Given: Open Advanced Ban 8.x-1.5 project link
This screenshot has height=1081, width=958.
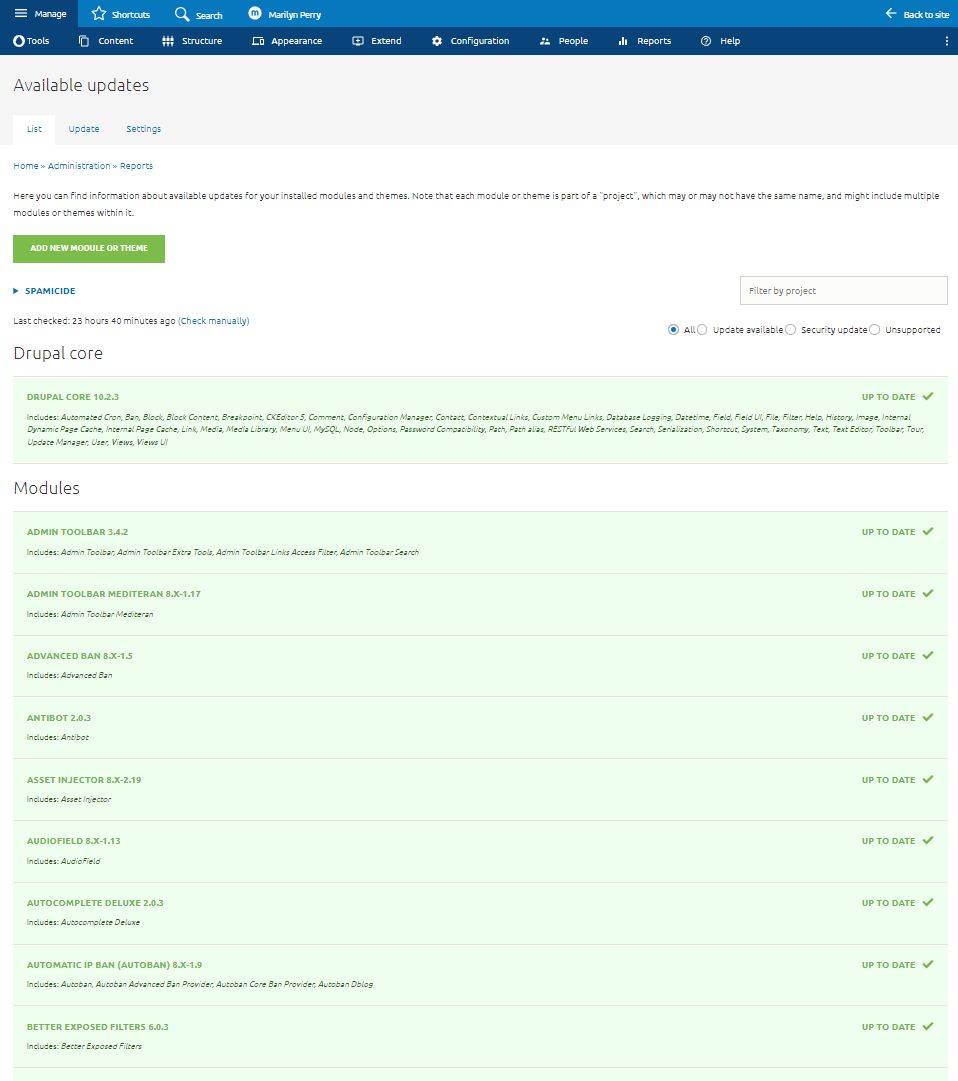Looking at the screenshot, I should (x=79, y=656).
